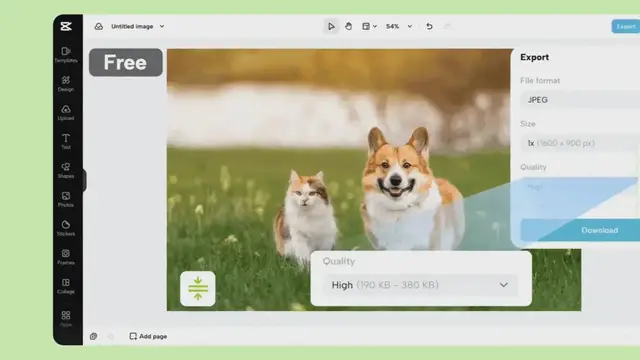Open the 54% zoom dropdown
The image size is (640, 360).
[x=399, y=26]
